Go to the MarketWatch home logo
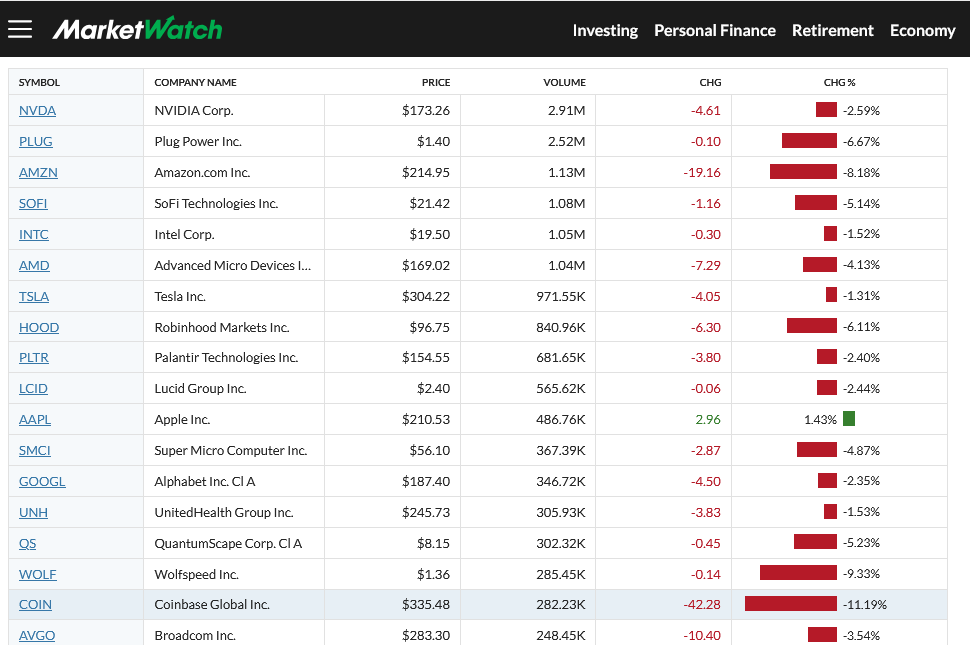 (137, 29)
